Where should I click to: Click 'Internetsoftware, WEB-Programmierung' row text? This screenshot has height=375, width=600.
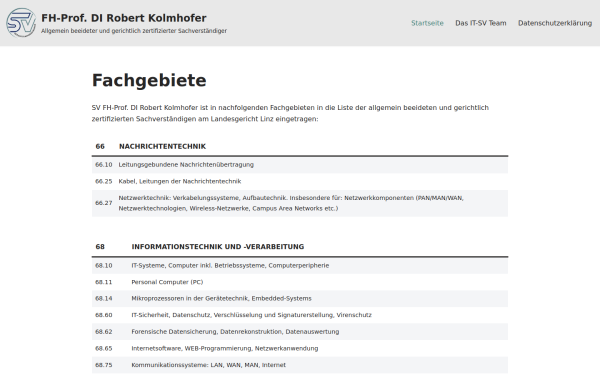pyautogui.click(x=225, y=348)
